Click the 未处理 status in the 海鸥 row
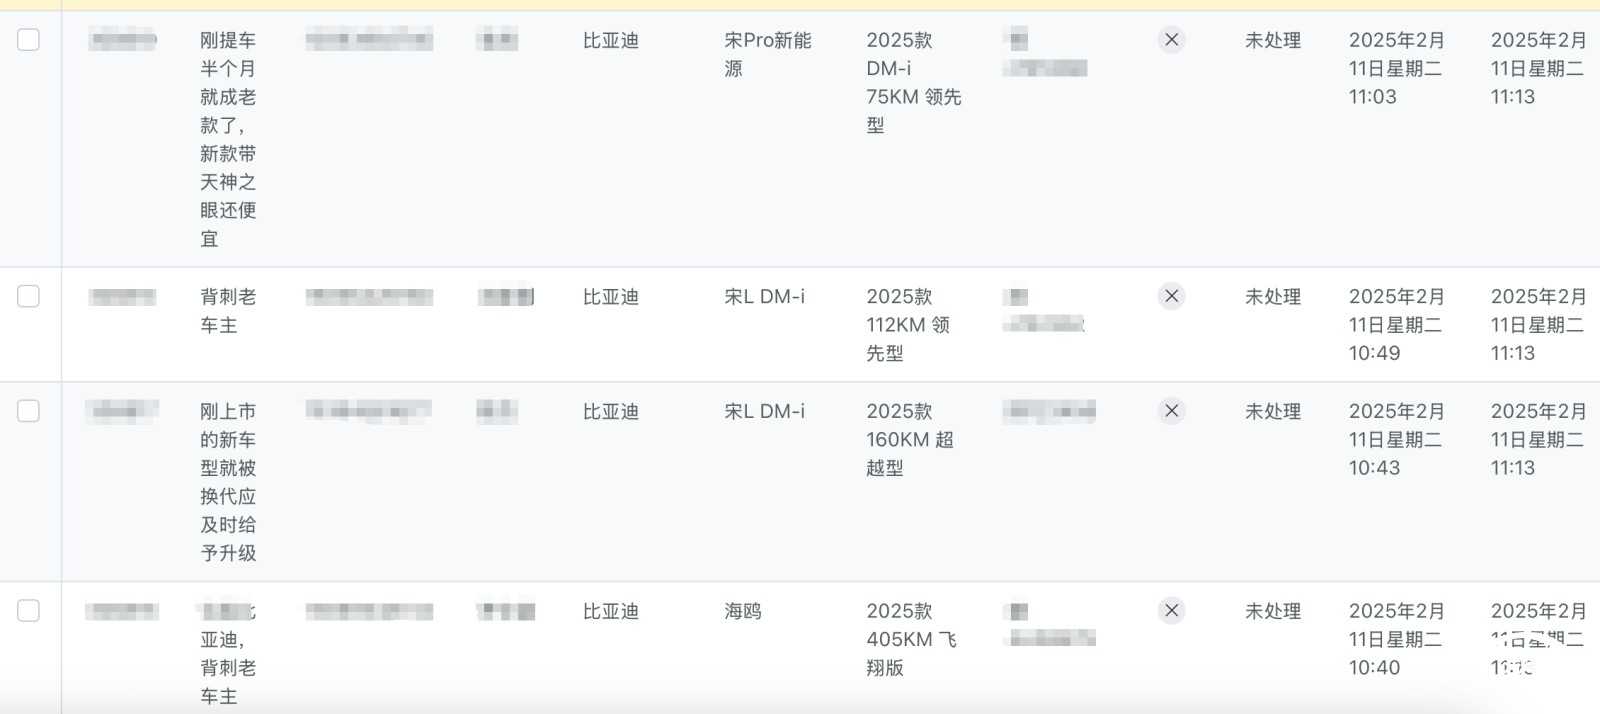 1273,611
